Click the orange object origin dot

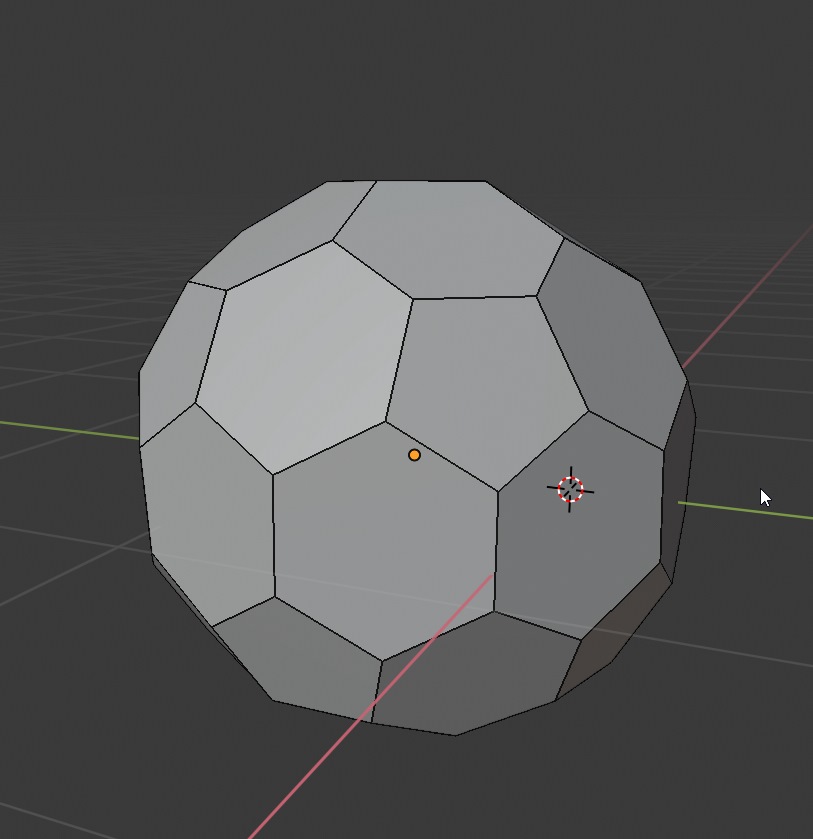(x=414, y=454)
